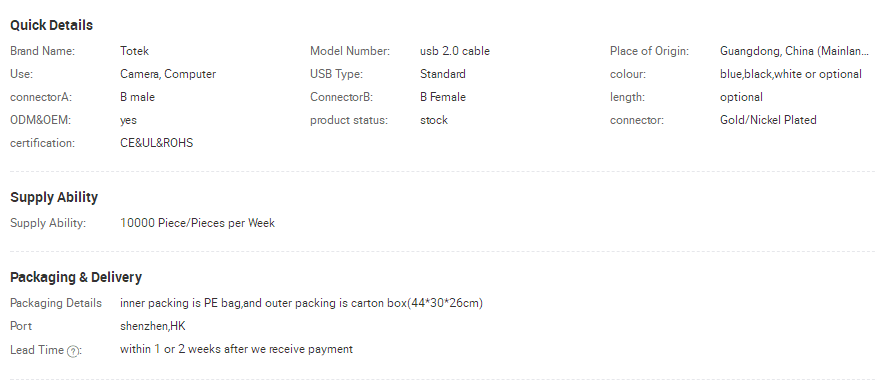This screenshot has width=877, height=381.
Task: Click the colour value blue,black,white or optional
Action: tap(790, 74)
